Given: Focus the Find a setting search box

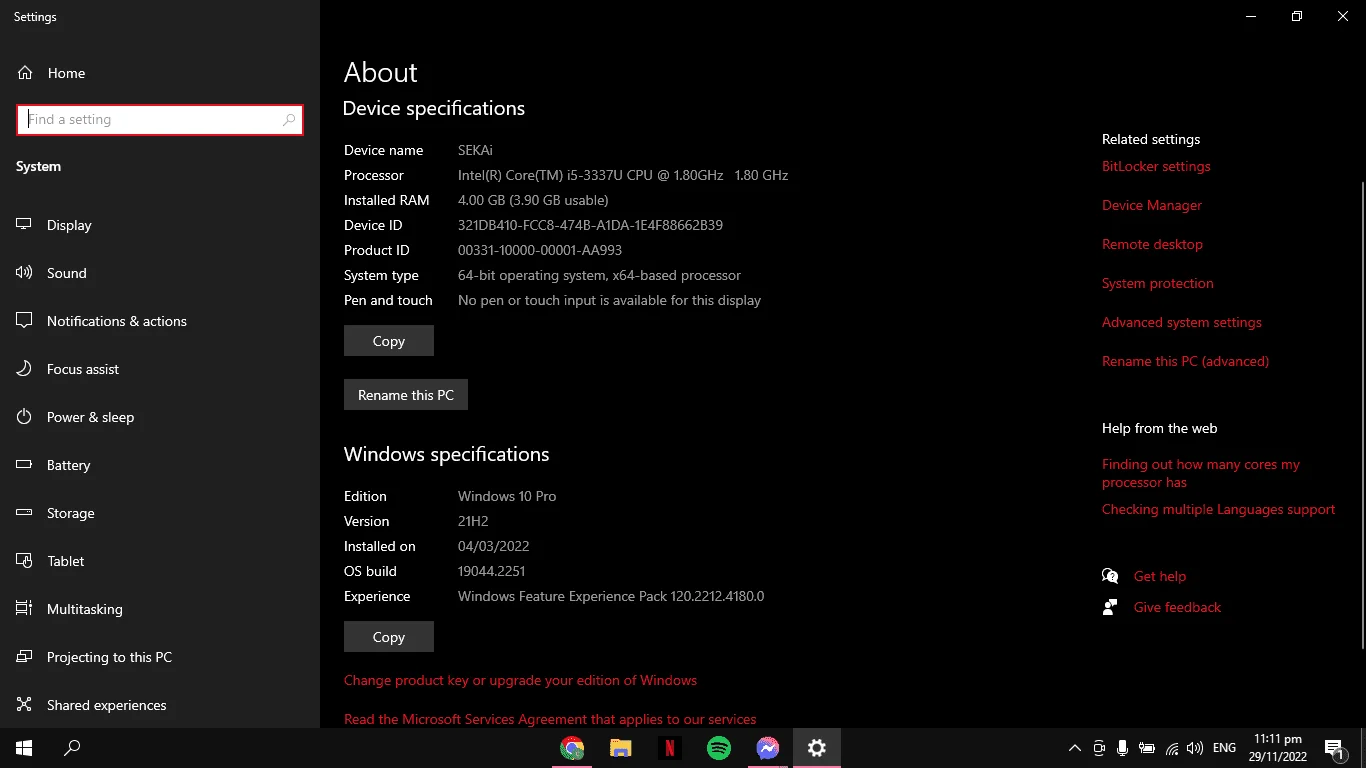Looking at the screenshot, I should pos(160,120).
